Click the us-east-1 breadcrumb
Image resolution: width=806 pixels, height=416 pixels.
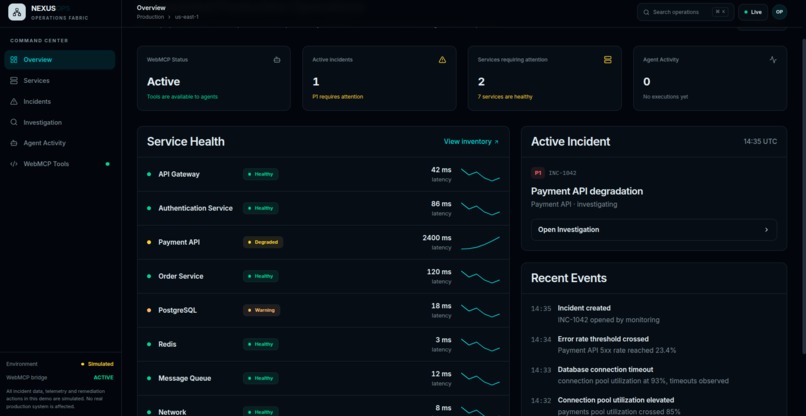(187, 17)
